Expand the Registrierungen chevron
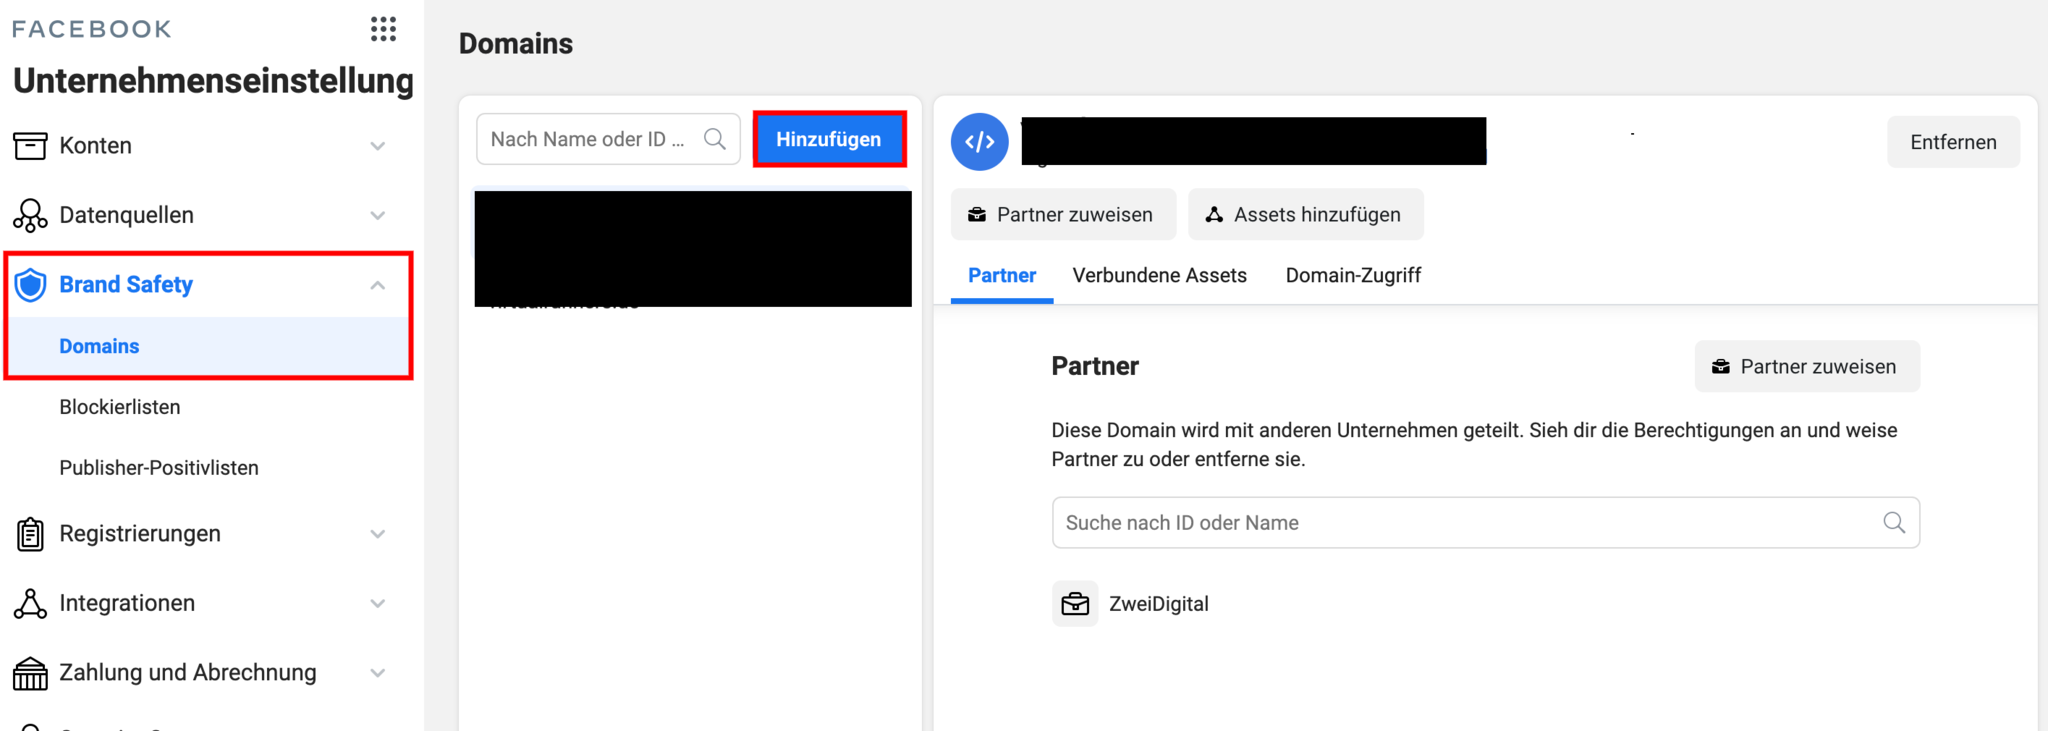The image size is (2048, 731). coord(378,534)
